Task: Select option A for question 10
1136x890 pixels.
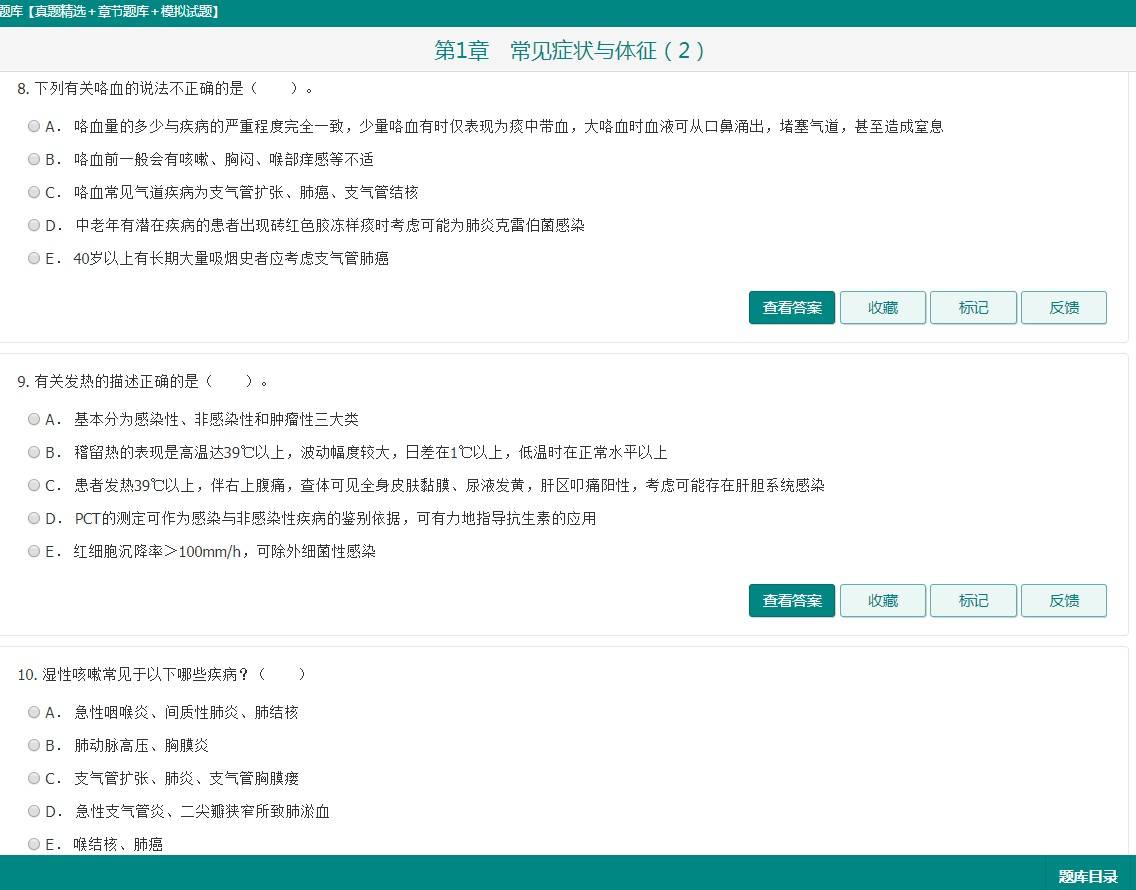Action: (34, 713)
